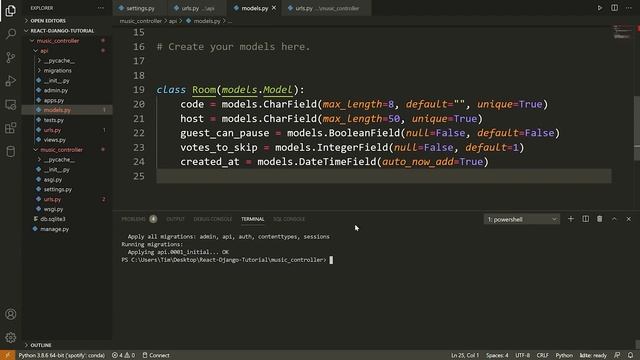Screen dimensions: 640x360
Task: Split the editor to the right
Action: (x=614, y=8)
